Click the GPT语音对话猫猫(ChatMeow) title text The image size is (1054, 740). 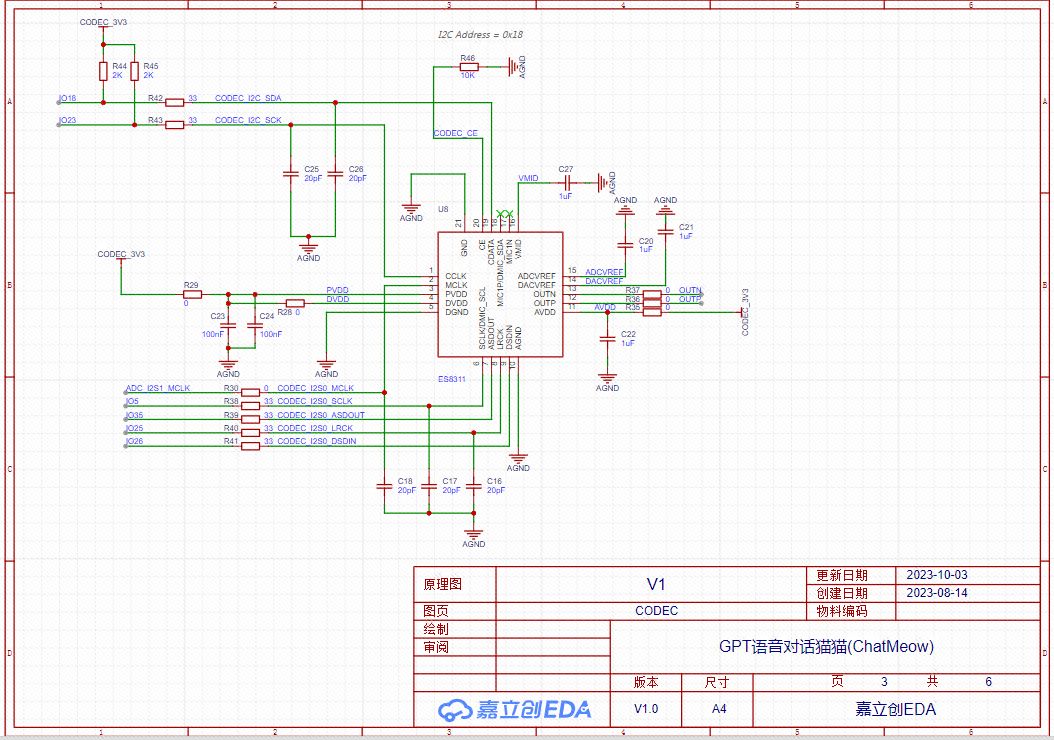click(826, 646)
